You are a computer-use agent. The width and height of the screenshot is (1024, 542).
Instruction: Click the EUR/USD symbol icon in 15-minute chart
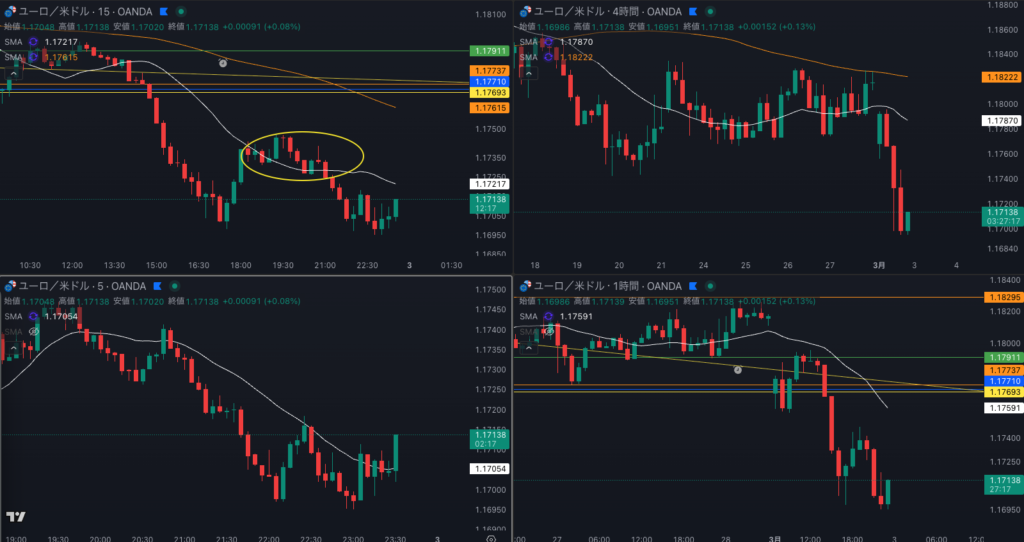tap(10, 11)
